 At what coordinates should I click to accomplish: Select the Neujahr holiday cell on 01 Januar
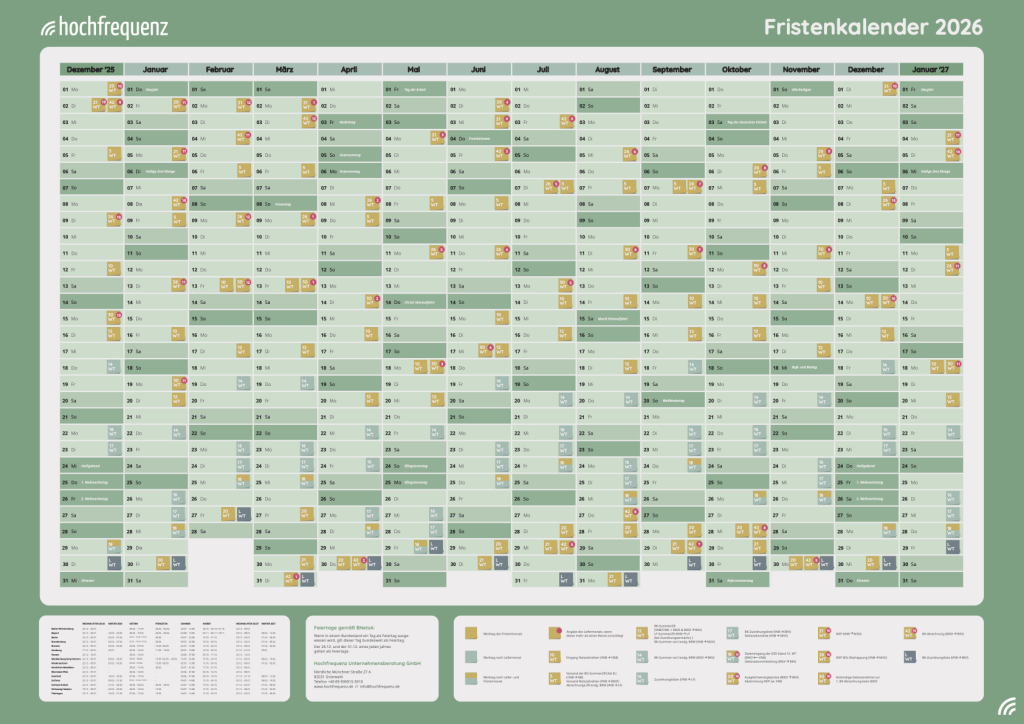(156, 89)
